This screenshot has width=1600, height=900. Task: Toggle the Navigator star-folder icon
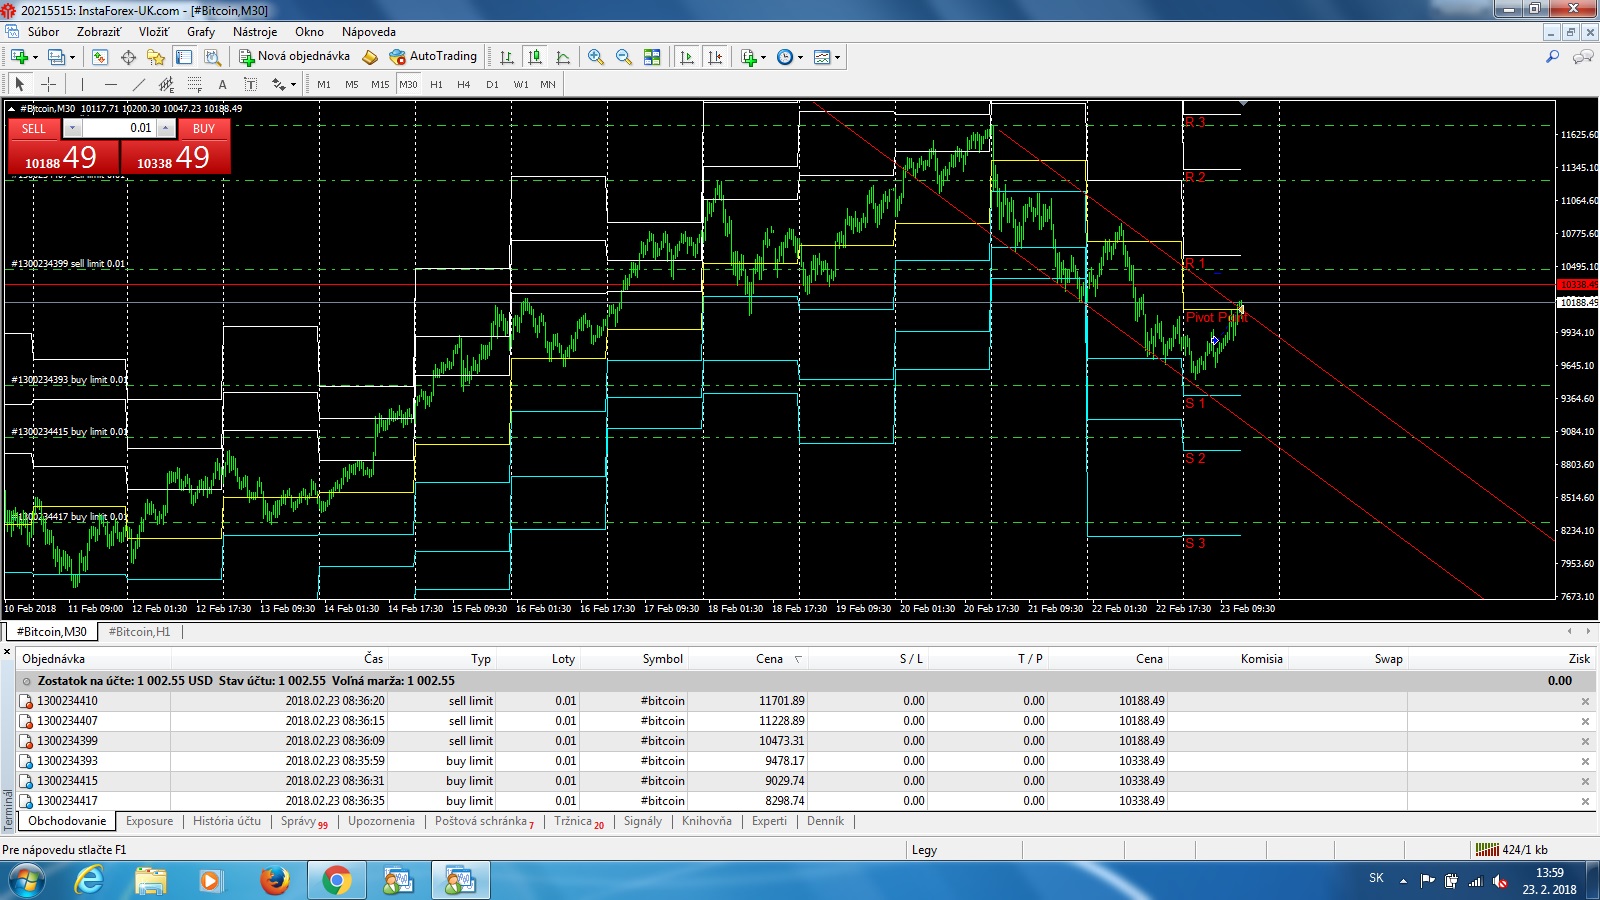pos(155,57)
